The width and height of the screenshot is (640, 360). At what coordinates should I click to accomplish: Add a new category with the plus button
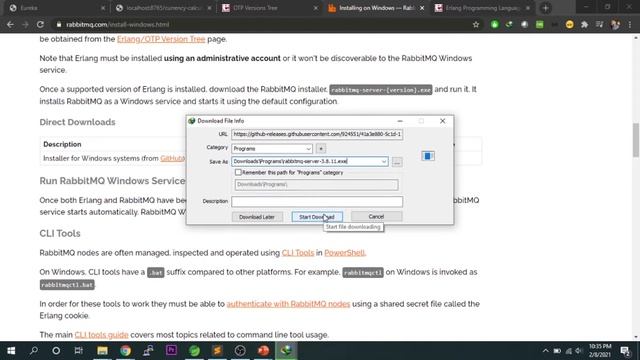[321, 149]
